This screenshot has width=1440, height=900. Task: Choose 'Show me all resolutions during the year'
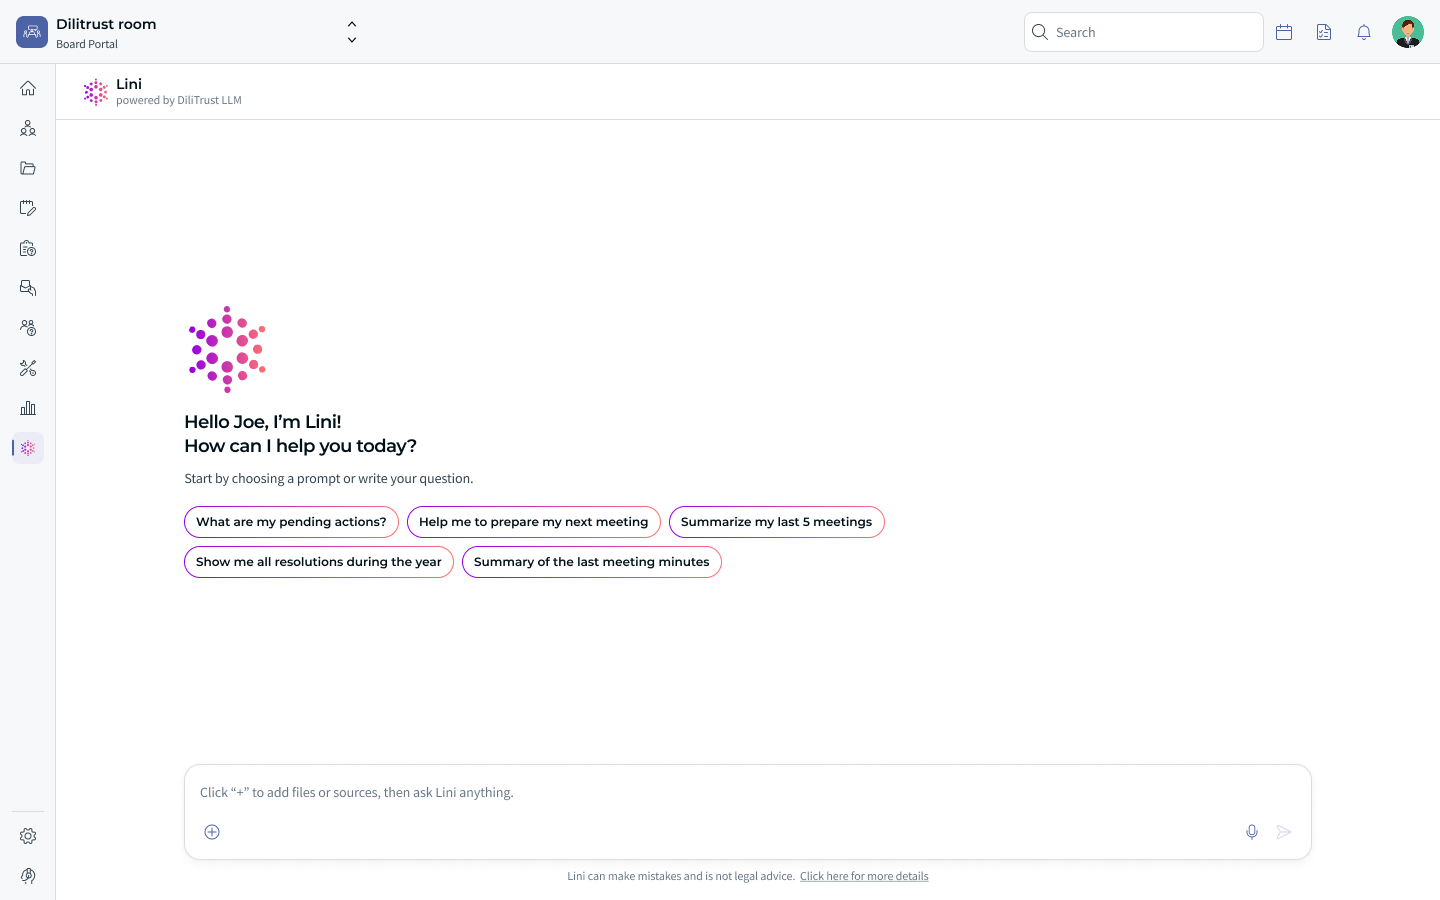pos(319,562)
